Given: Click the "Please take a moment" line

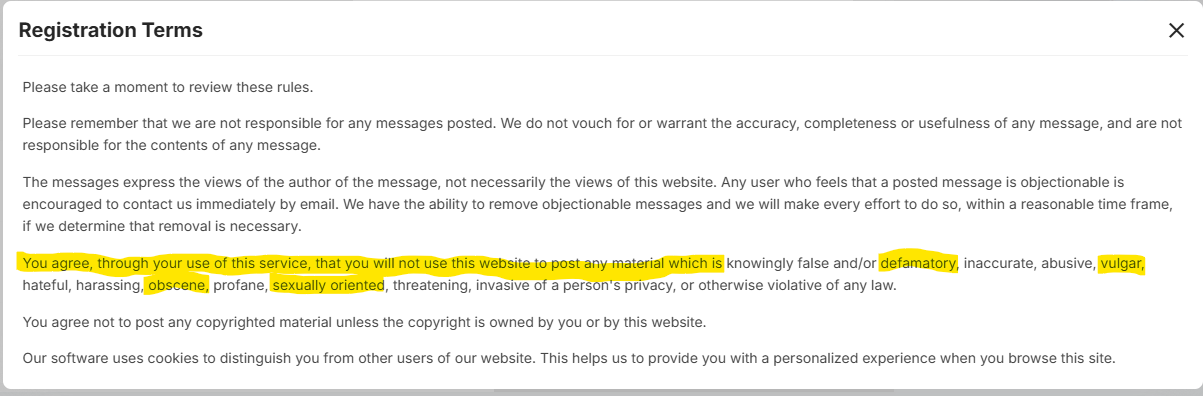Looking at the screenshot, I should 168,87.
